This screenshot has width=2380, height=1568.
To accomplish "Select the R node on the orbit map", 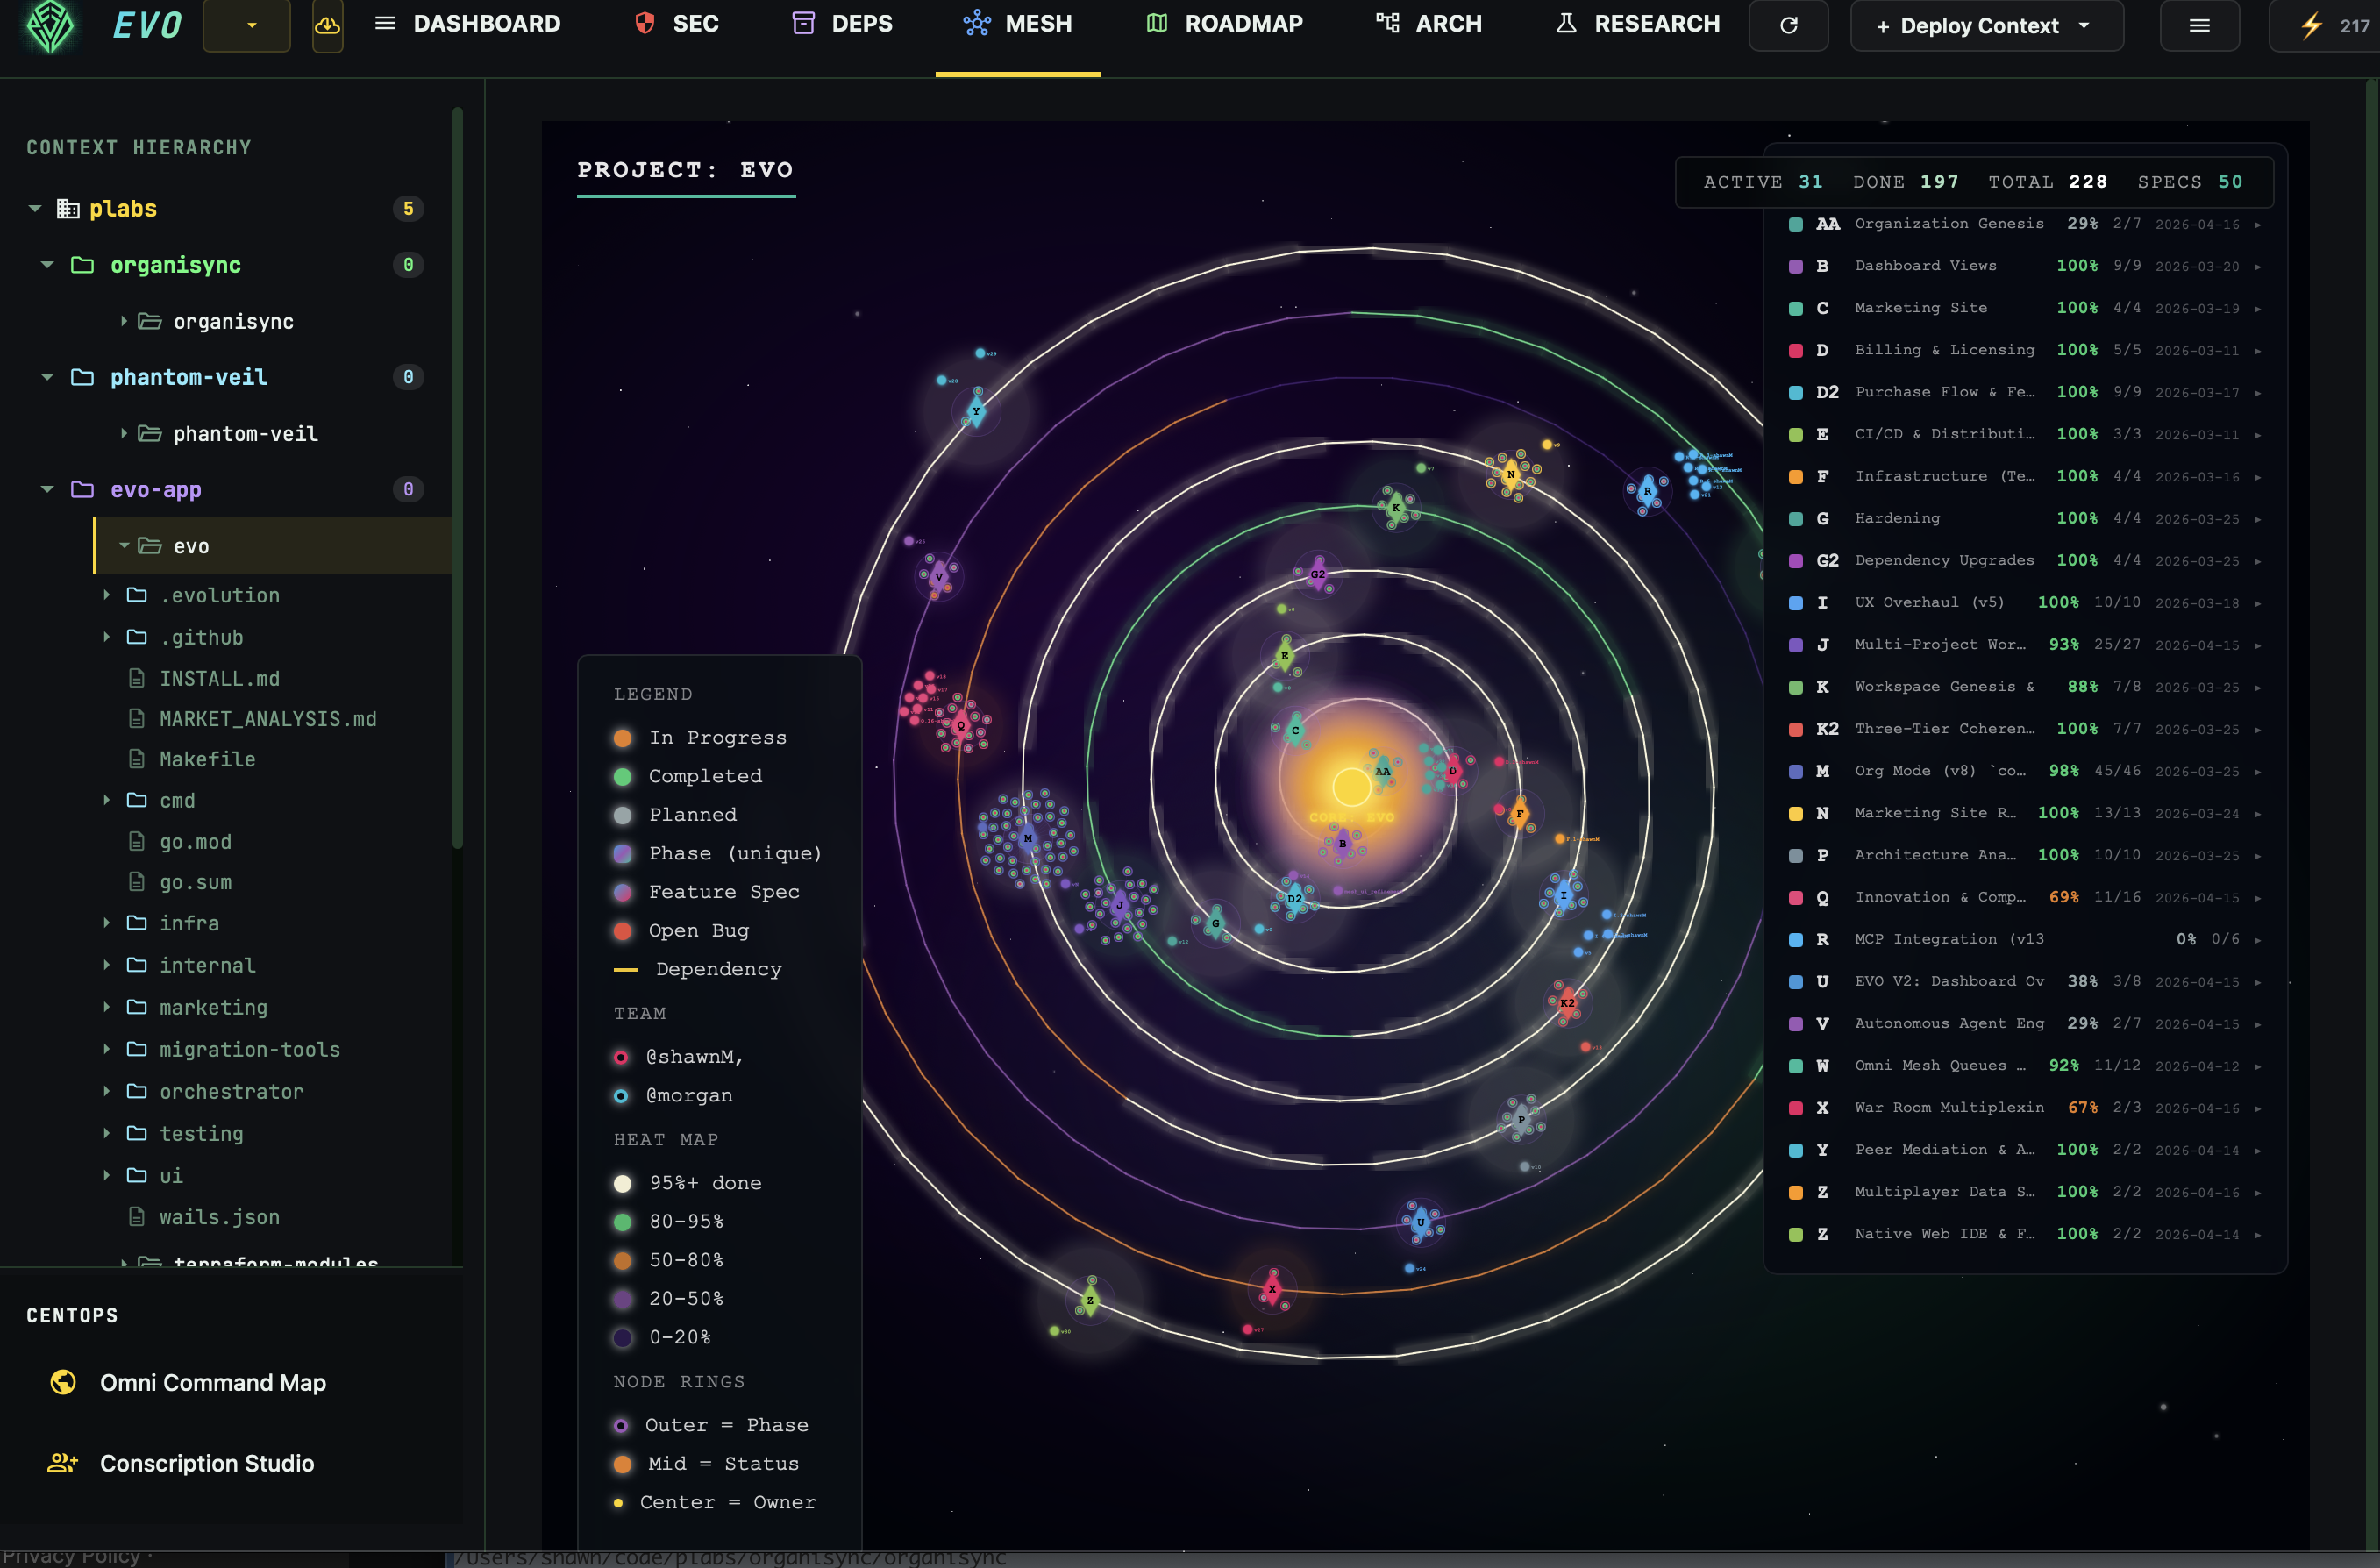I will 1647,491.
